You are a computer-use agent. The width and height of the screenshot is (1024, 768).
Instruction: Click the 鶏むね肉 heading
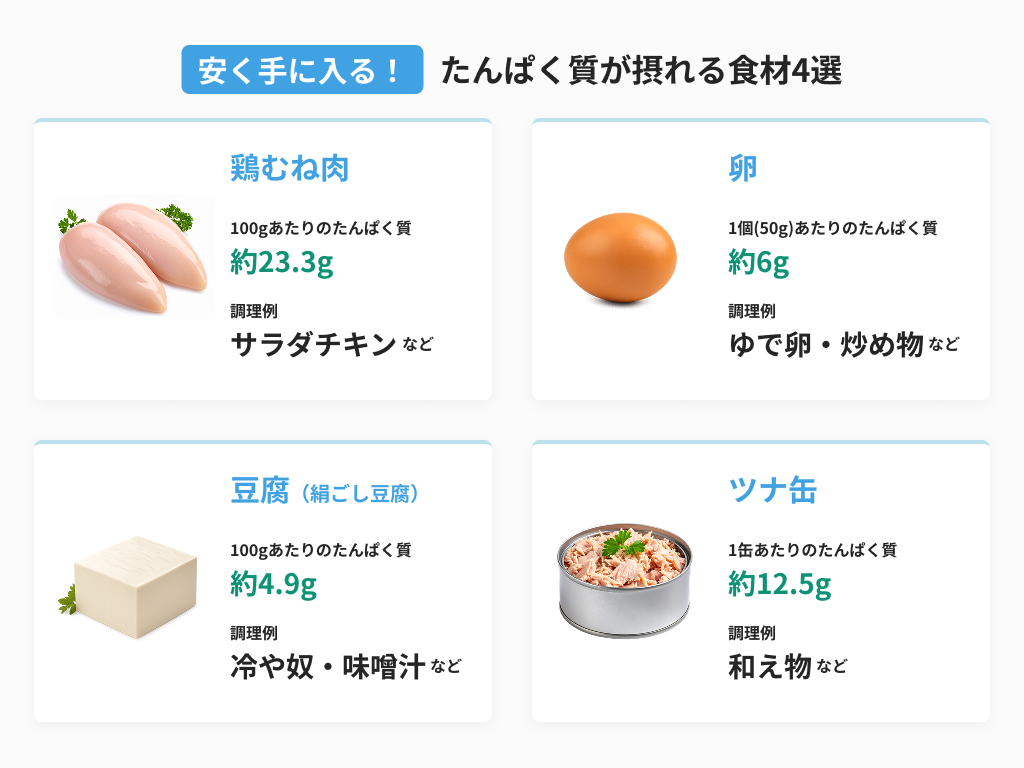(289, 169)
